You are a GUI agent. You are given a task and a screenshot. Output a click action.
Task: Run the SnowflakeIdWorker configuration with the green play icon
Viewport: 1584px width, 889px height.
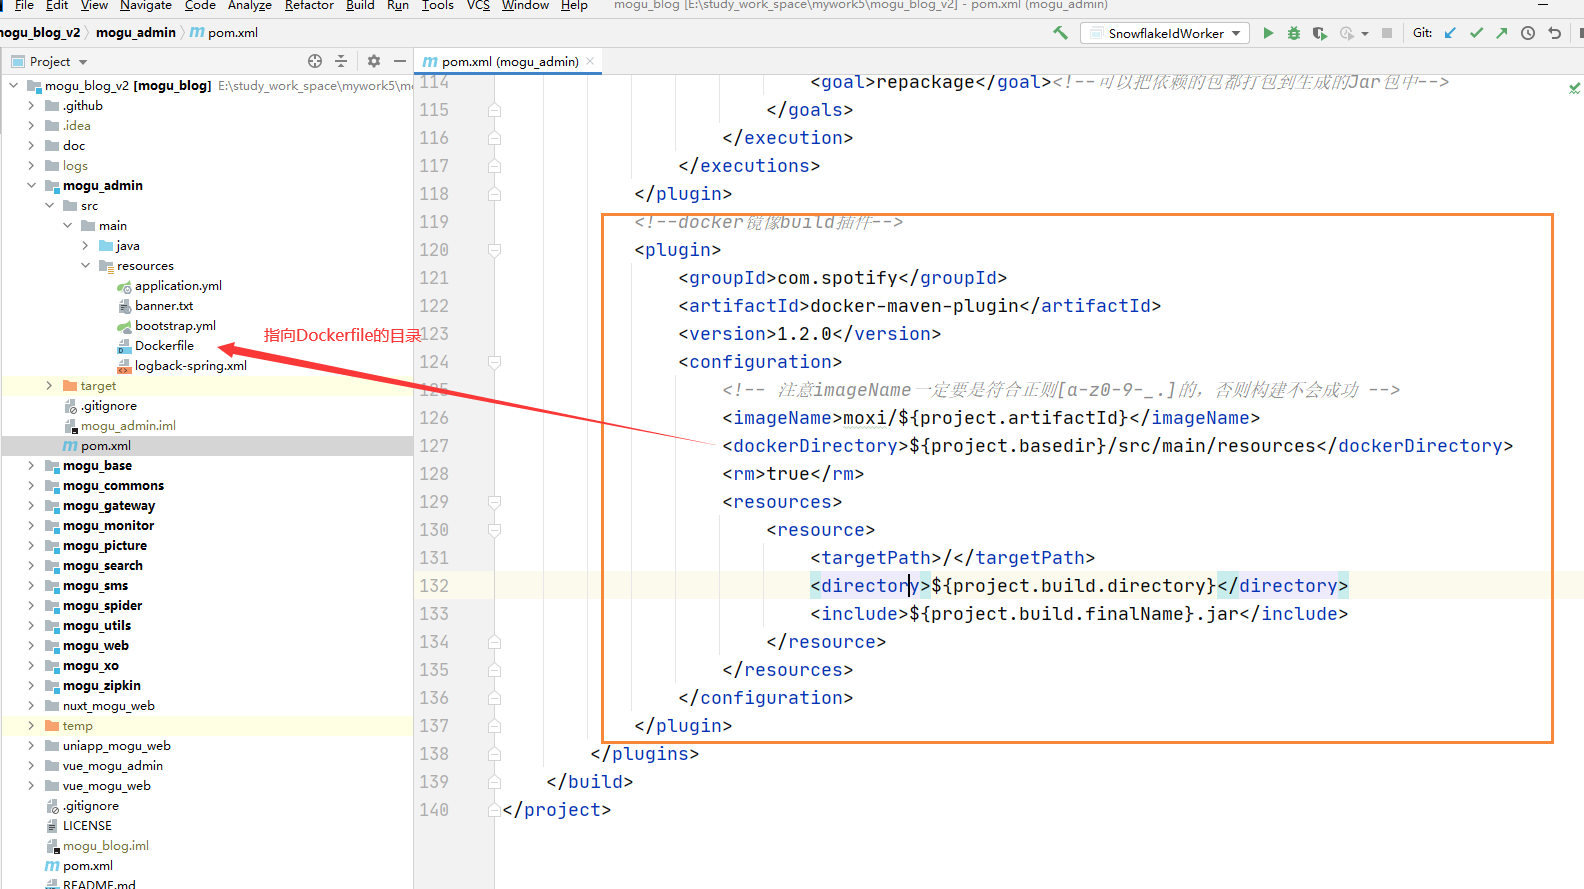tap(1268, 33)
